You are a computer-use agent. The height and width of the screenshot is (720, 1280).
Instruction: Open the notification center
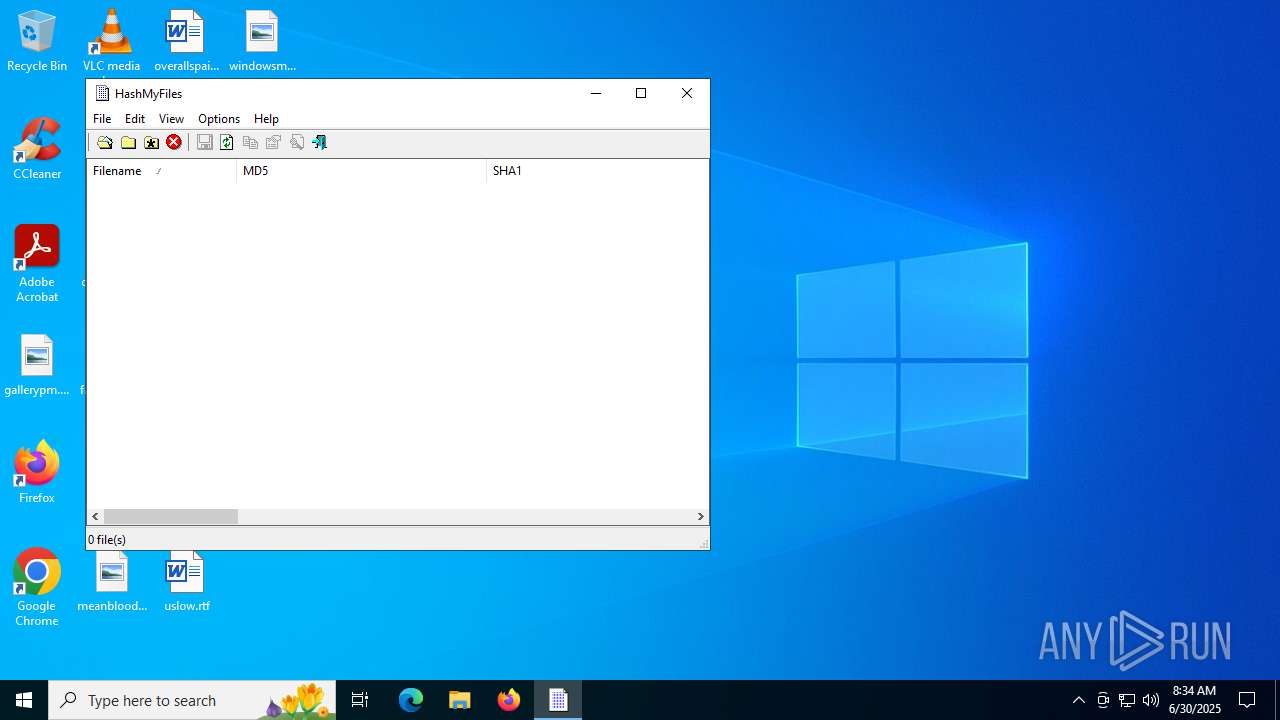point(1247,700)
